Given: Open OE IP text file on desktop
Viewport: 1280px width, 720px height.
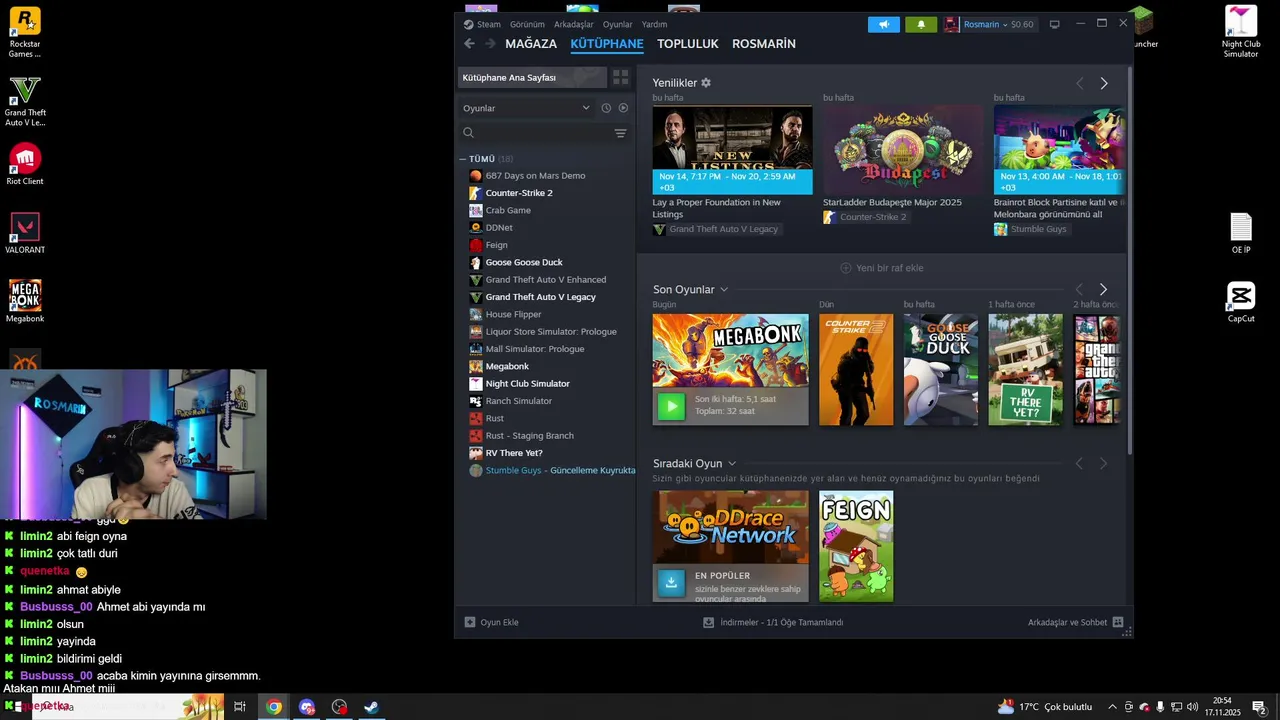Looking at the screenshot, I should 1241,234.
